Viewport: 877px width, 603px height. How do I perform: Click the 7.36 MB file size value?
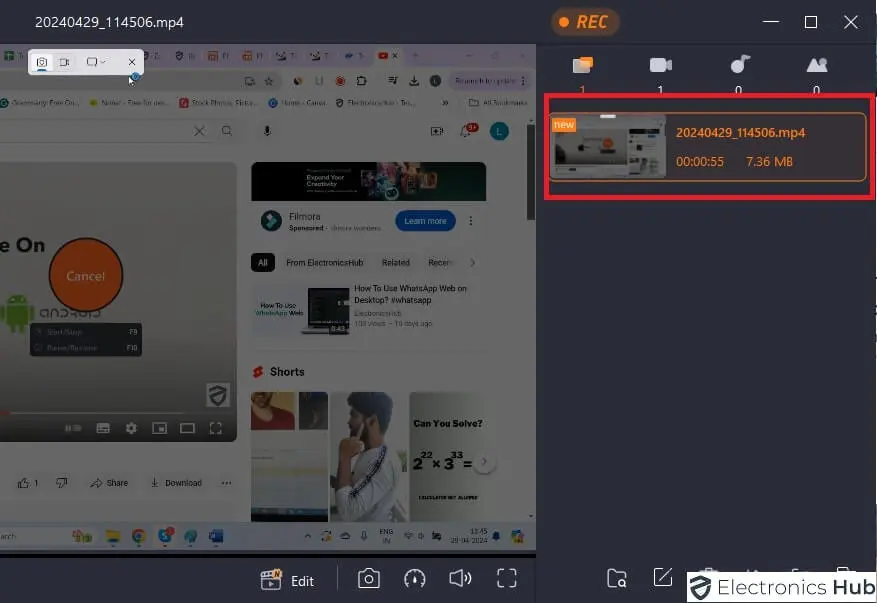point(769,162)
